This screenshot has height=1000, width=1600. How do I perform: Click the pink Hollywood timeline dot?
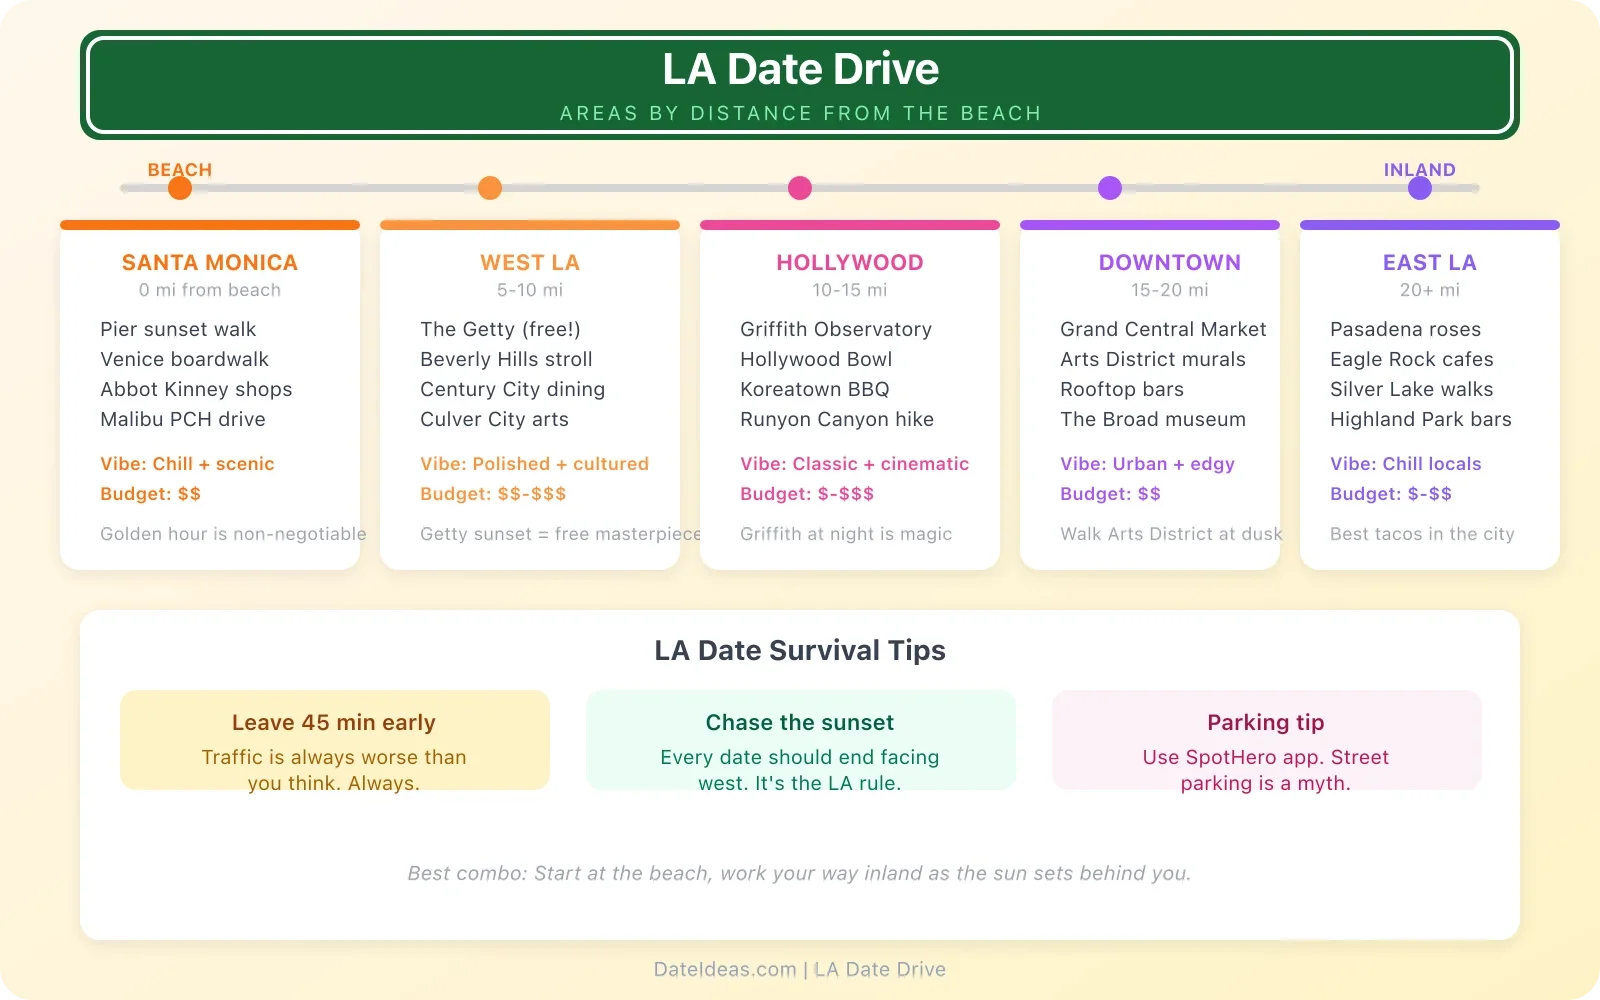coord(800,187)
